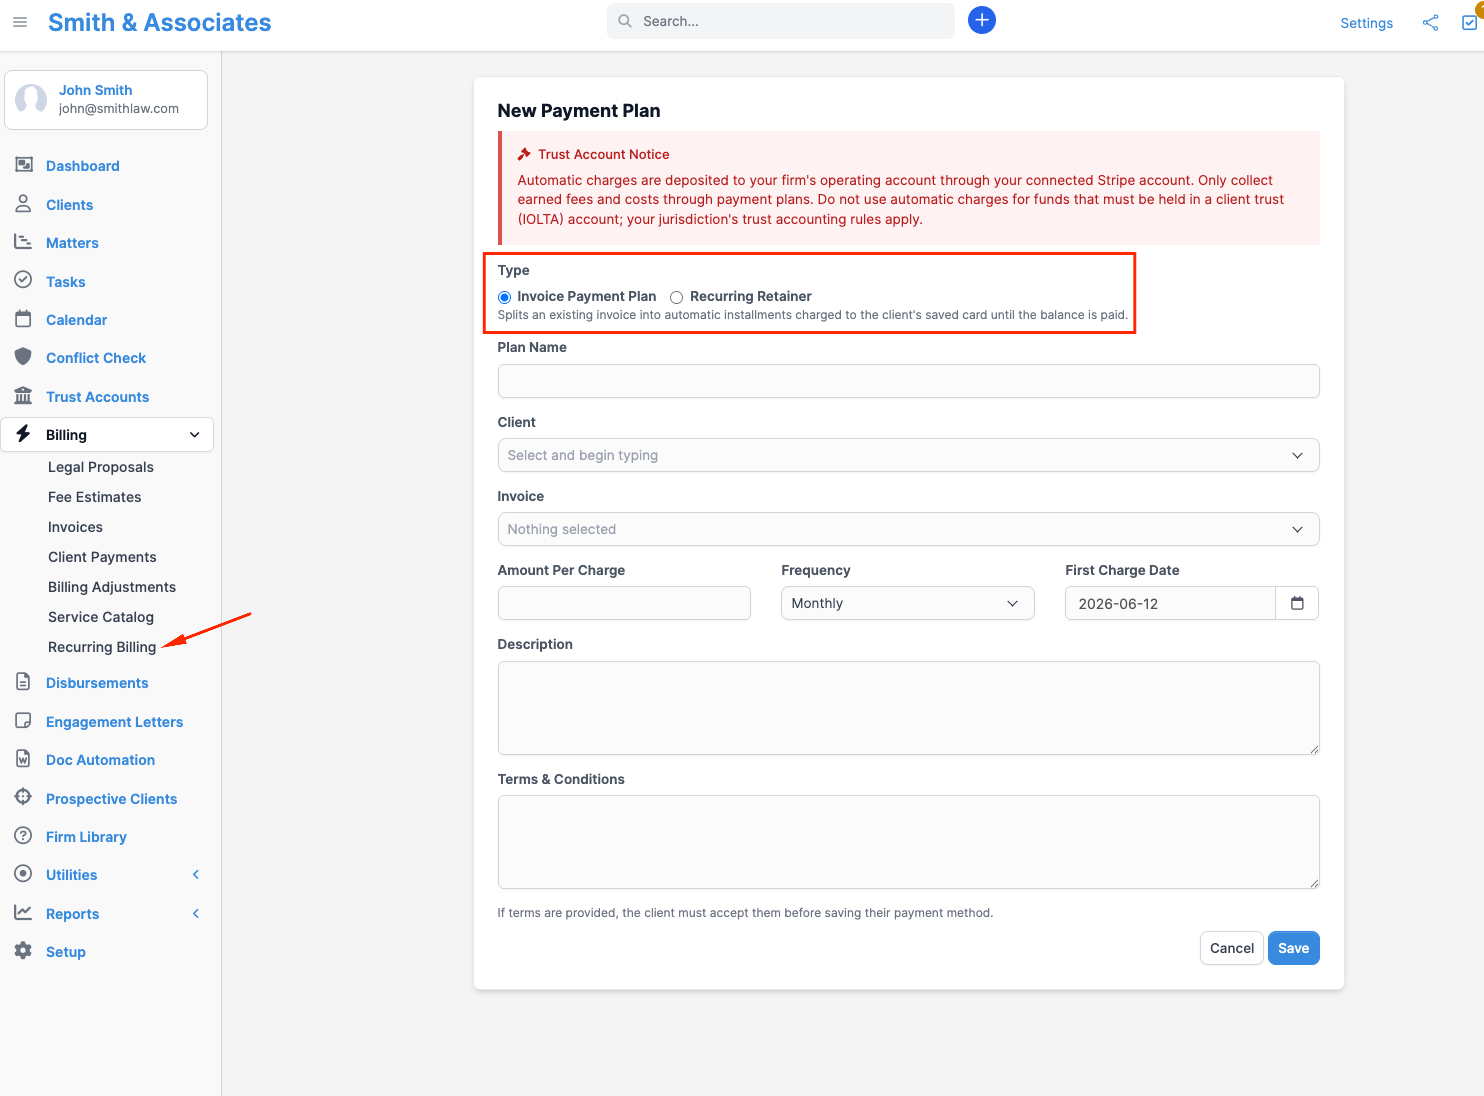Select the Recurring Retainer radio button
The image size is (1484, 1096).
coord(677,297)
